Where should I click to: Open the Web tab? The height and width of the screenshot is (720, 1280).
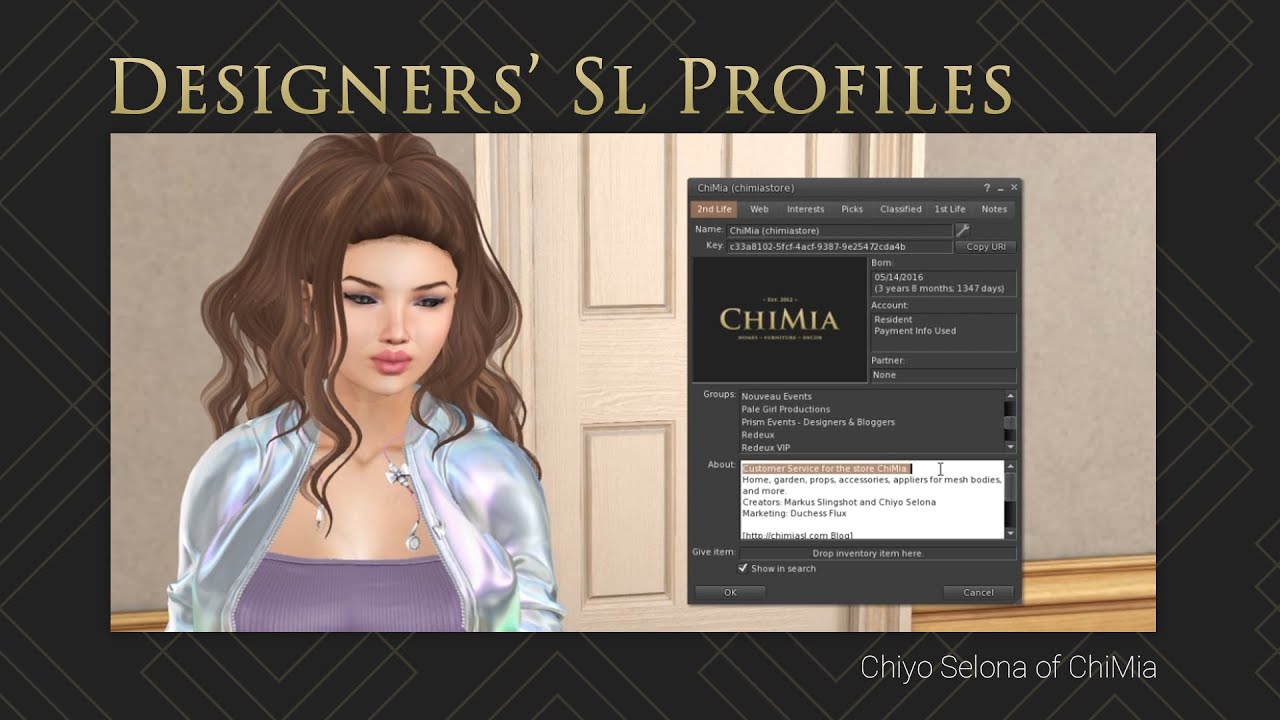759,209
